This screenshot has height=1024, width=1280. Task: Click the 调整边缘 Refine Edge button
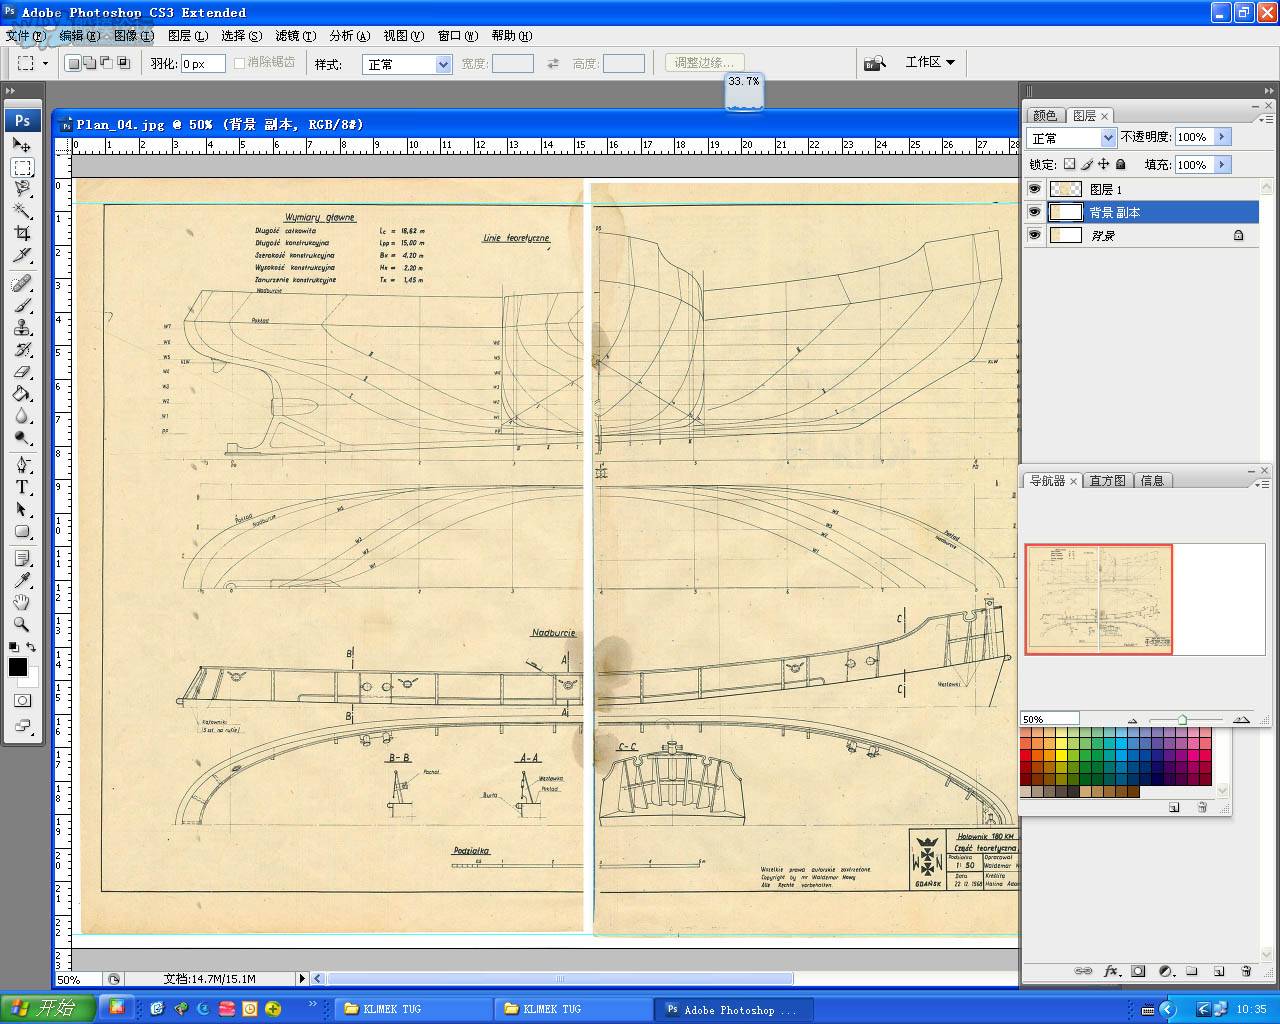tap(705, 63)
